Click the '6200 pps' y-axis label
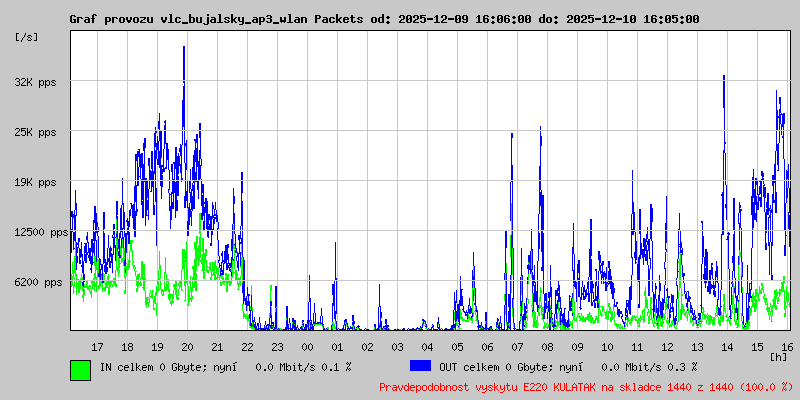The image size is (800, 400). coord(39,282)
